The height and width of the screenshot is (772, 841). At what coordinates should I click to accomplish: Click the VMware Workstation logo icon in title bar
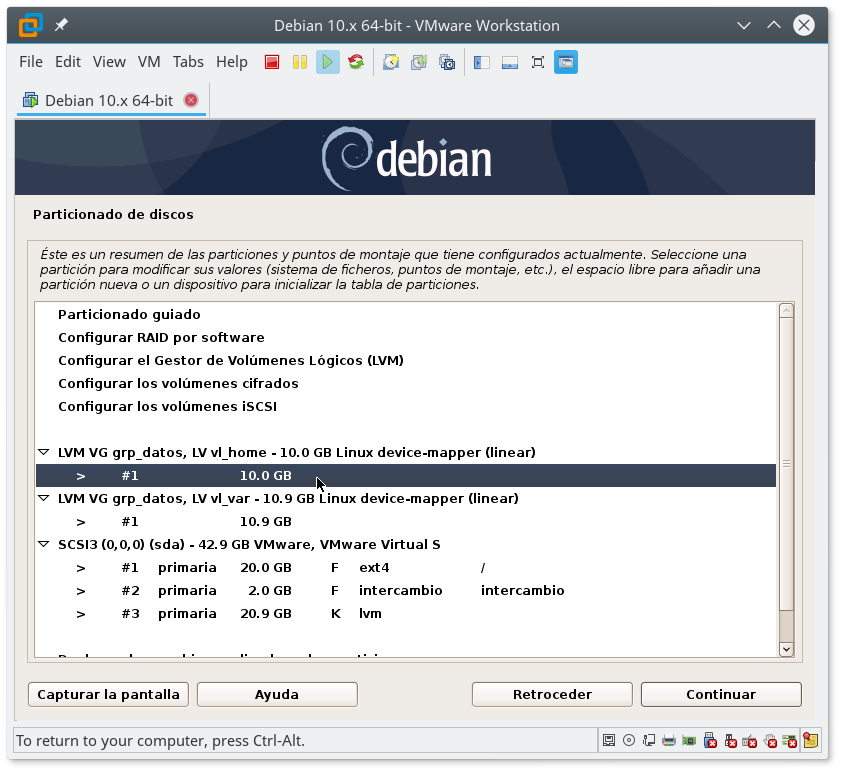(31, 25)
